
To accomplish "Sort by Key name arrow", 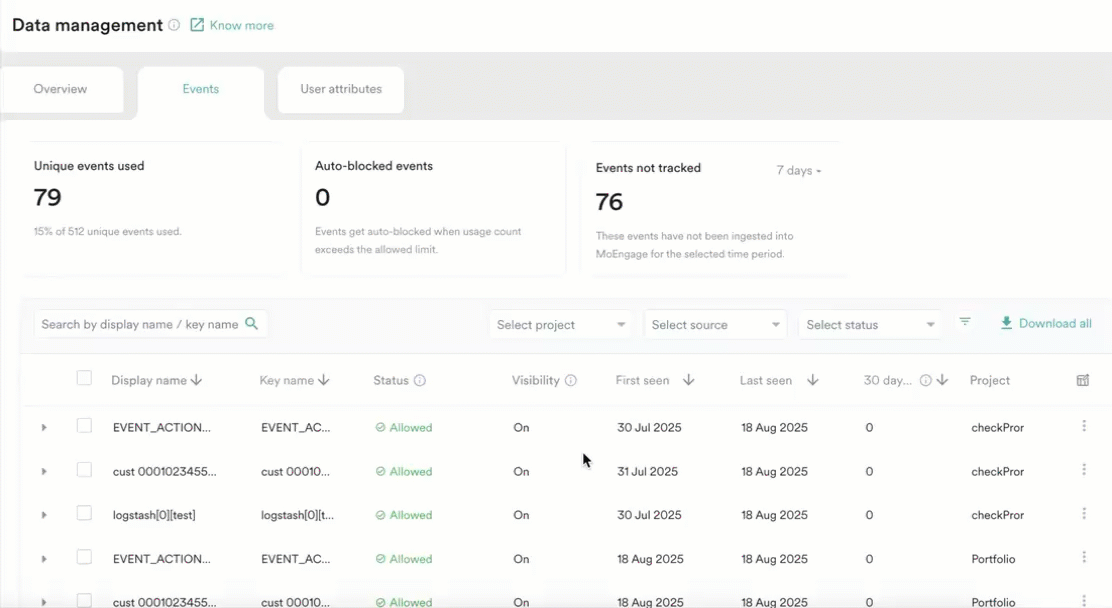I will pos(323,380).
